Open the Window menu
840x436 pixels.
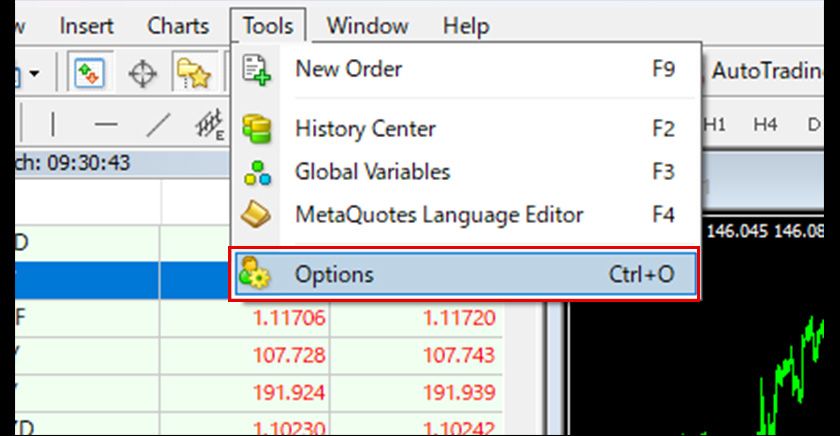point(368,26)
